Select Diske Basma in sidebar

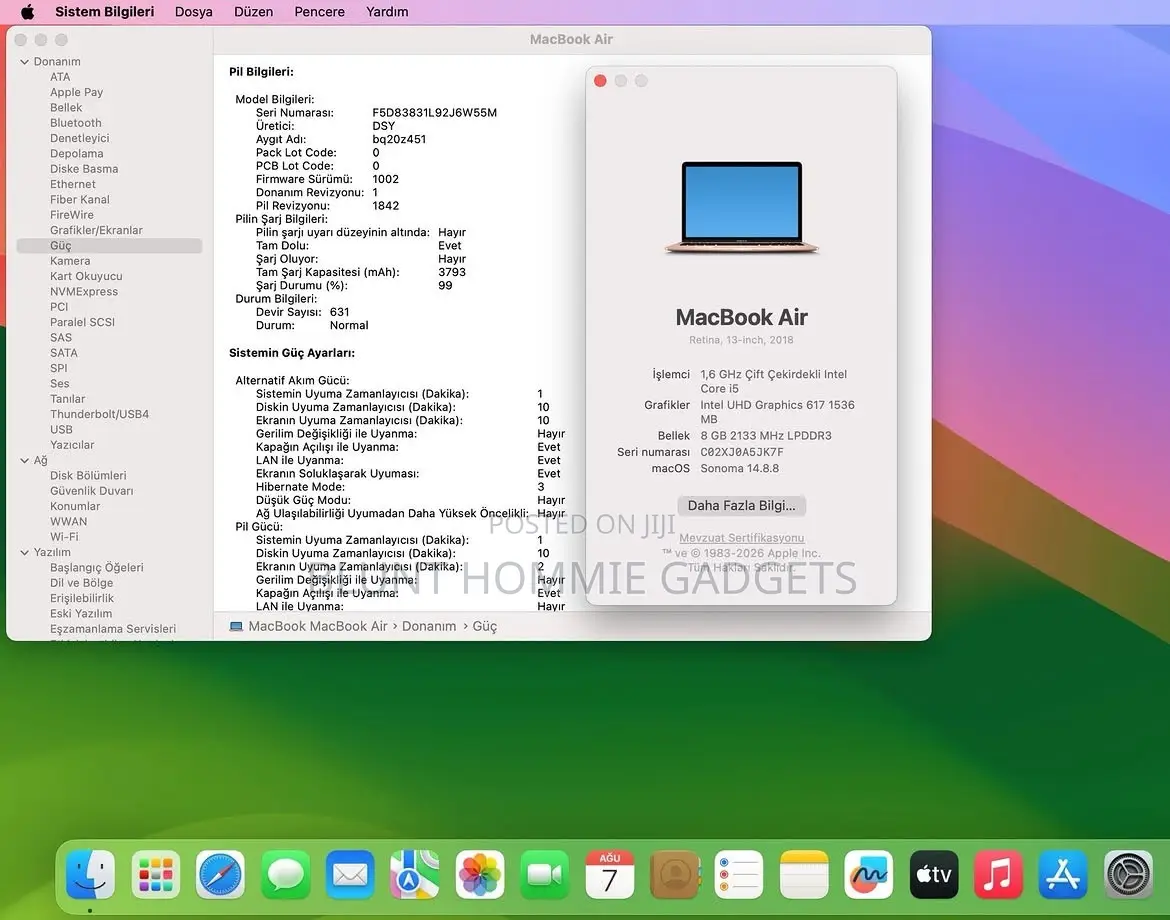[84, 169]
